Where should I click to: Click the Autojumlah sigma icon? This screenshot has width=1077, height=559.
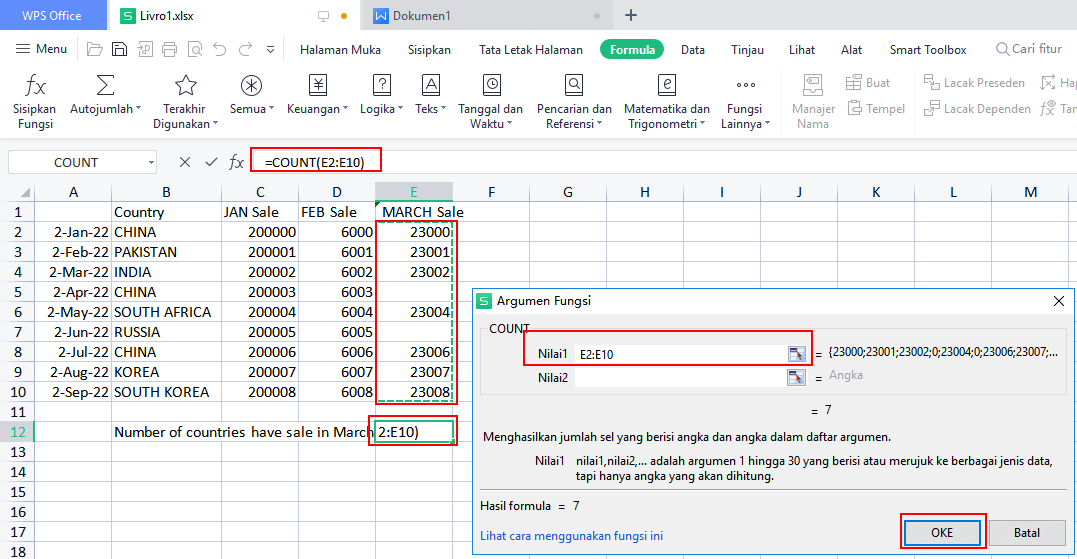click(105, 87)
